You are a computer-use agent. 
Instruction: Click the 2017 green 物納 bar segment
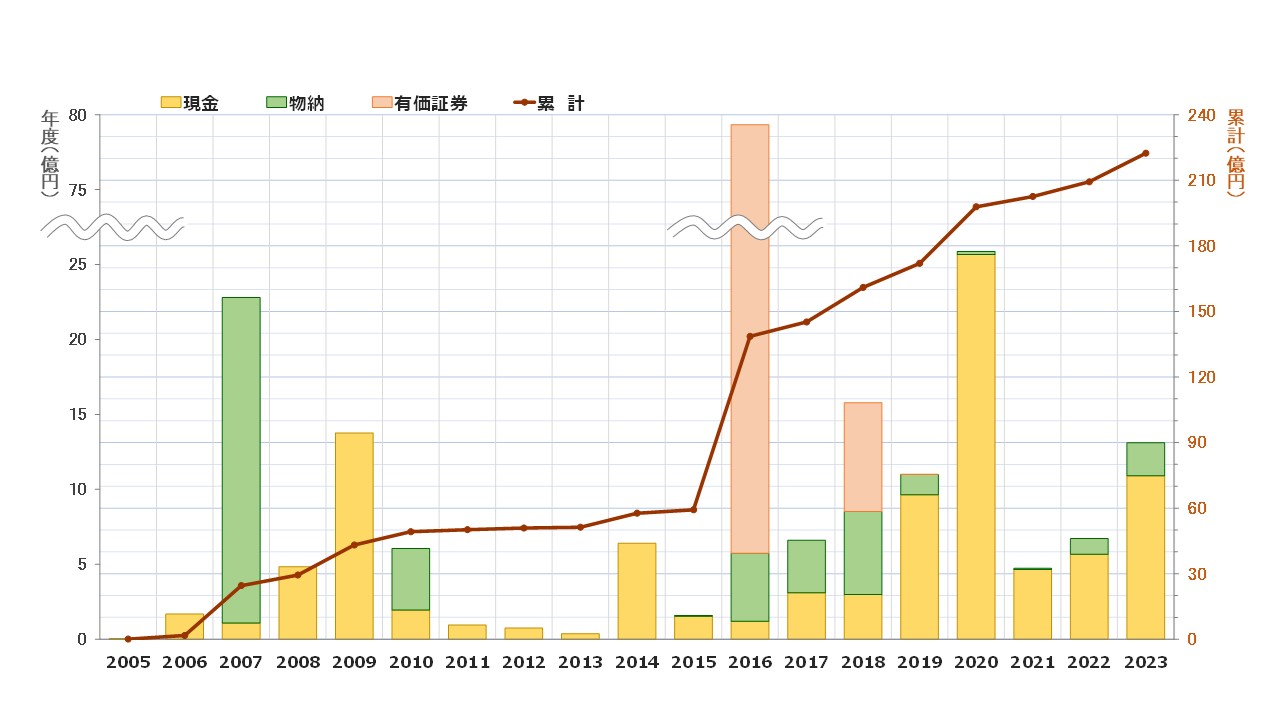tap(806, 566)
